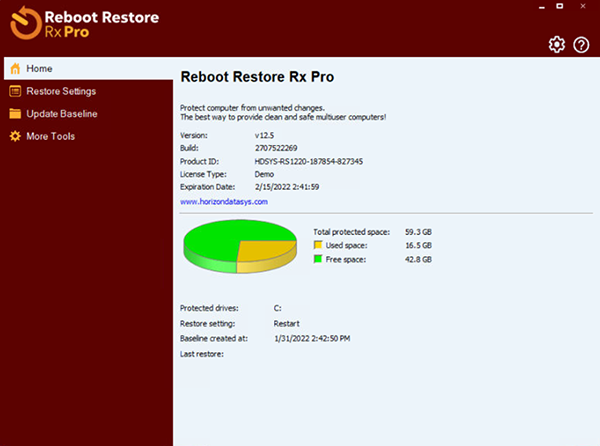This screenshot has width=600, height=446.
Task: Click the restore setting value Restart
Action: pos(286,324)
